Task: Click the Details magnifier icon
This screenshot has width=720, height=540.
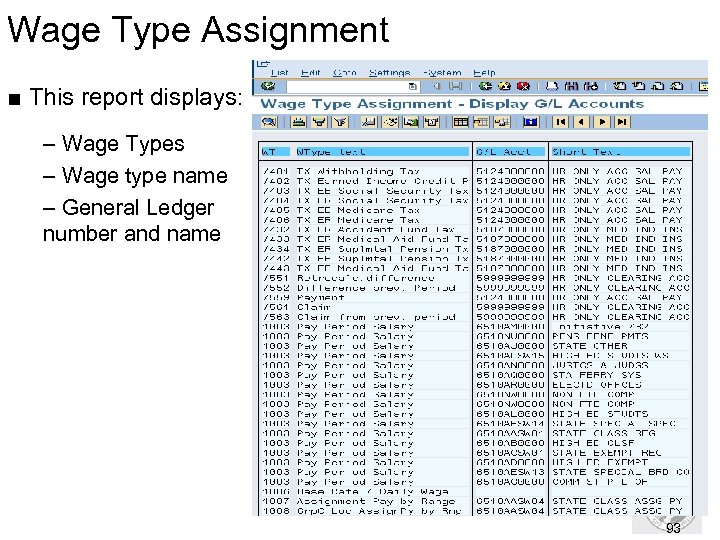Action: [x=269, y=122]
